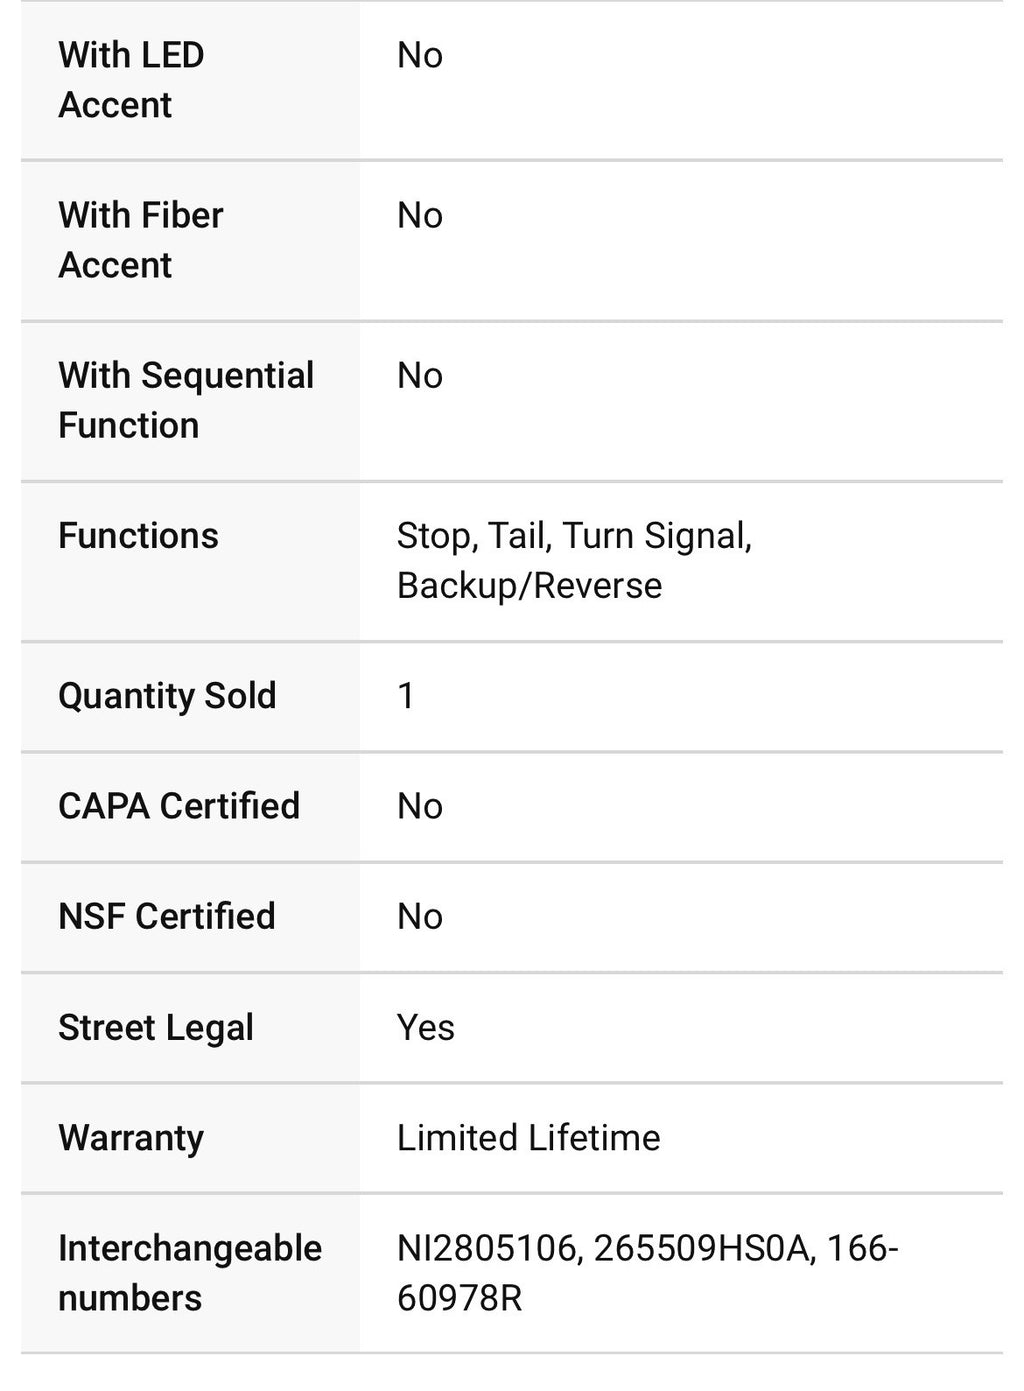Image resolution: width=1024 pixels, height=1391 pixels.
Task: Click the "With LED Accent" label
Action: tap(131, 80)
